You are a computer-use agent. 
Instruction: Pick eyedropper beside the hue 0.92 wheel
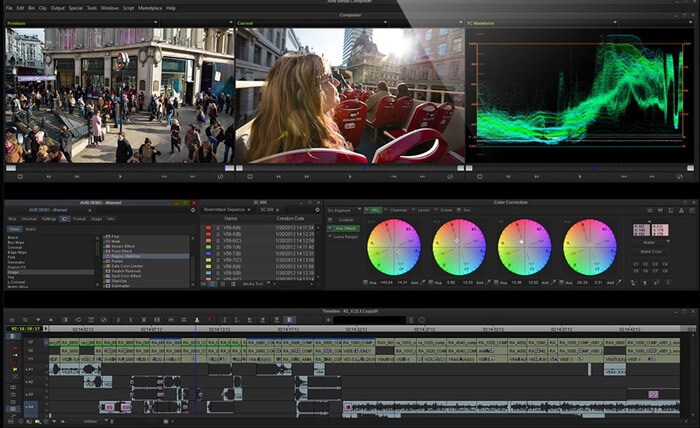pyautogui.click(x=488, y=283)
